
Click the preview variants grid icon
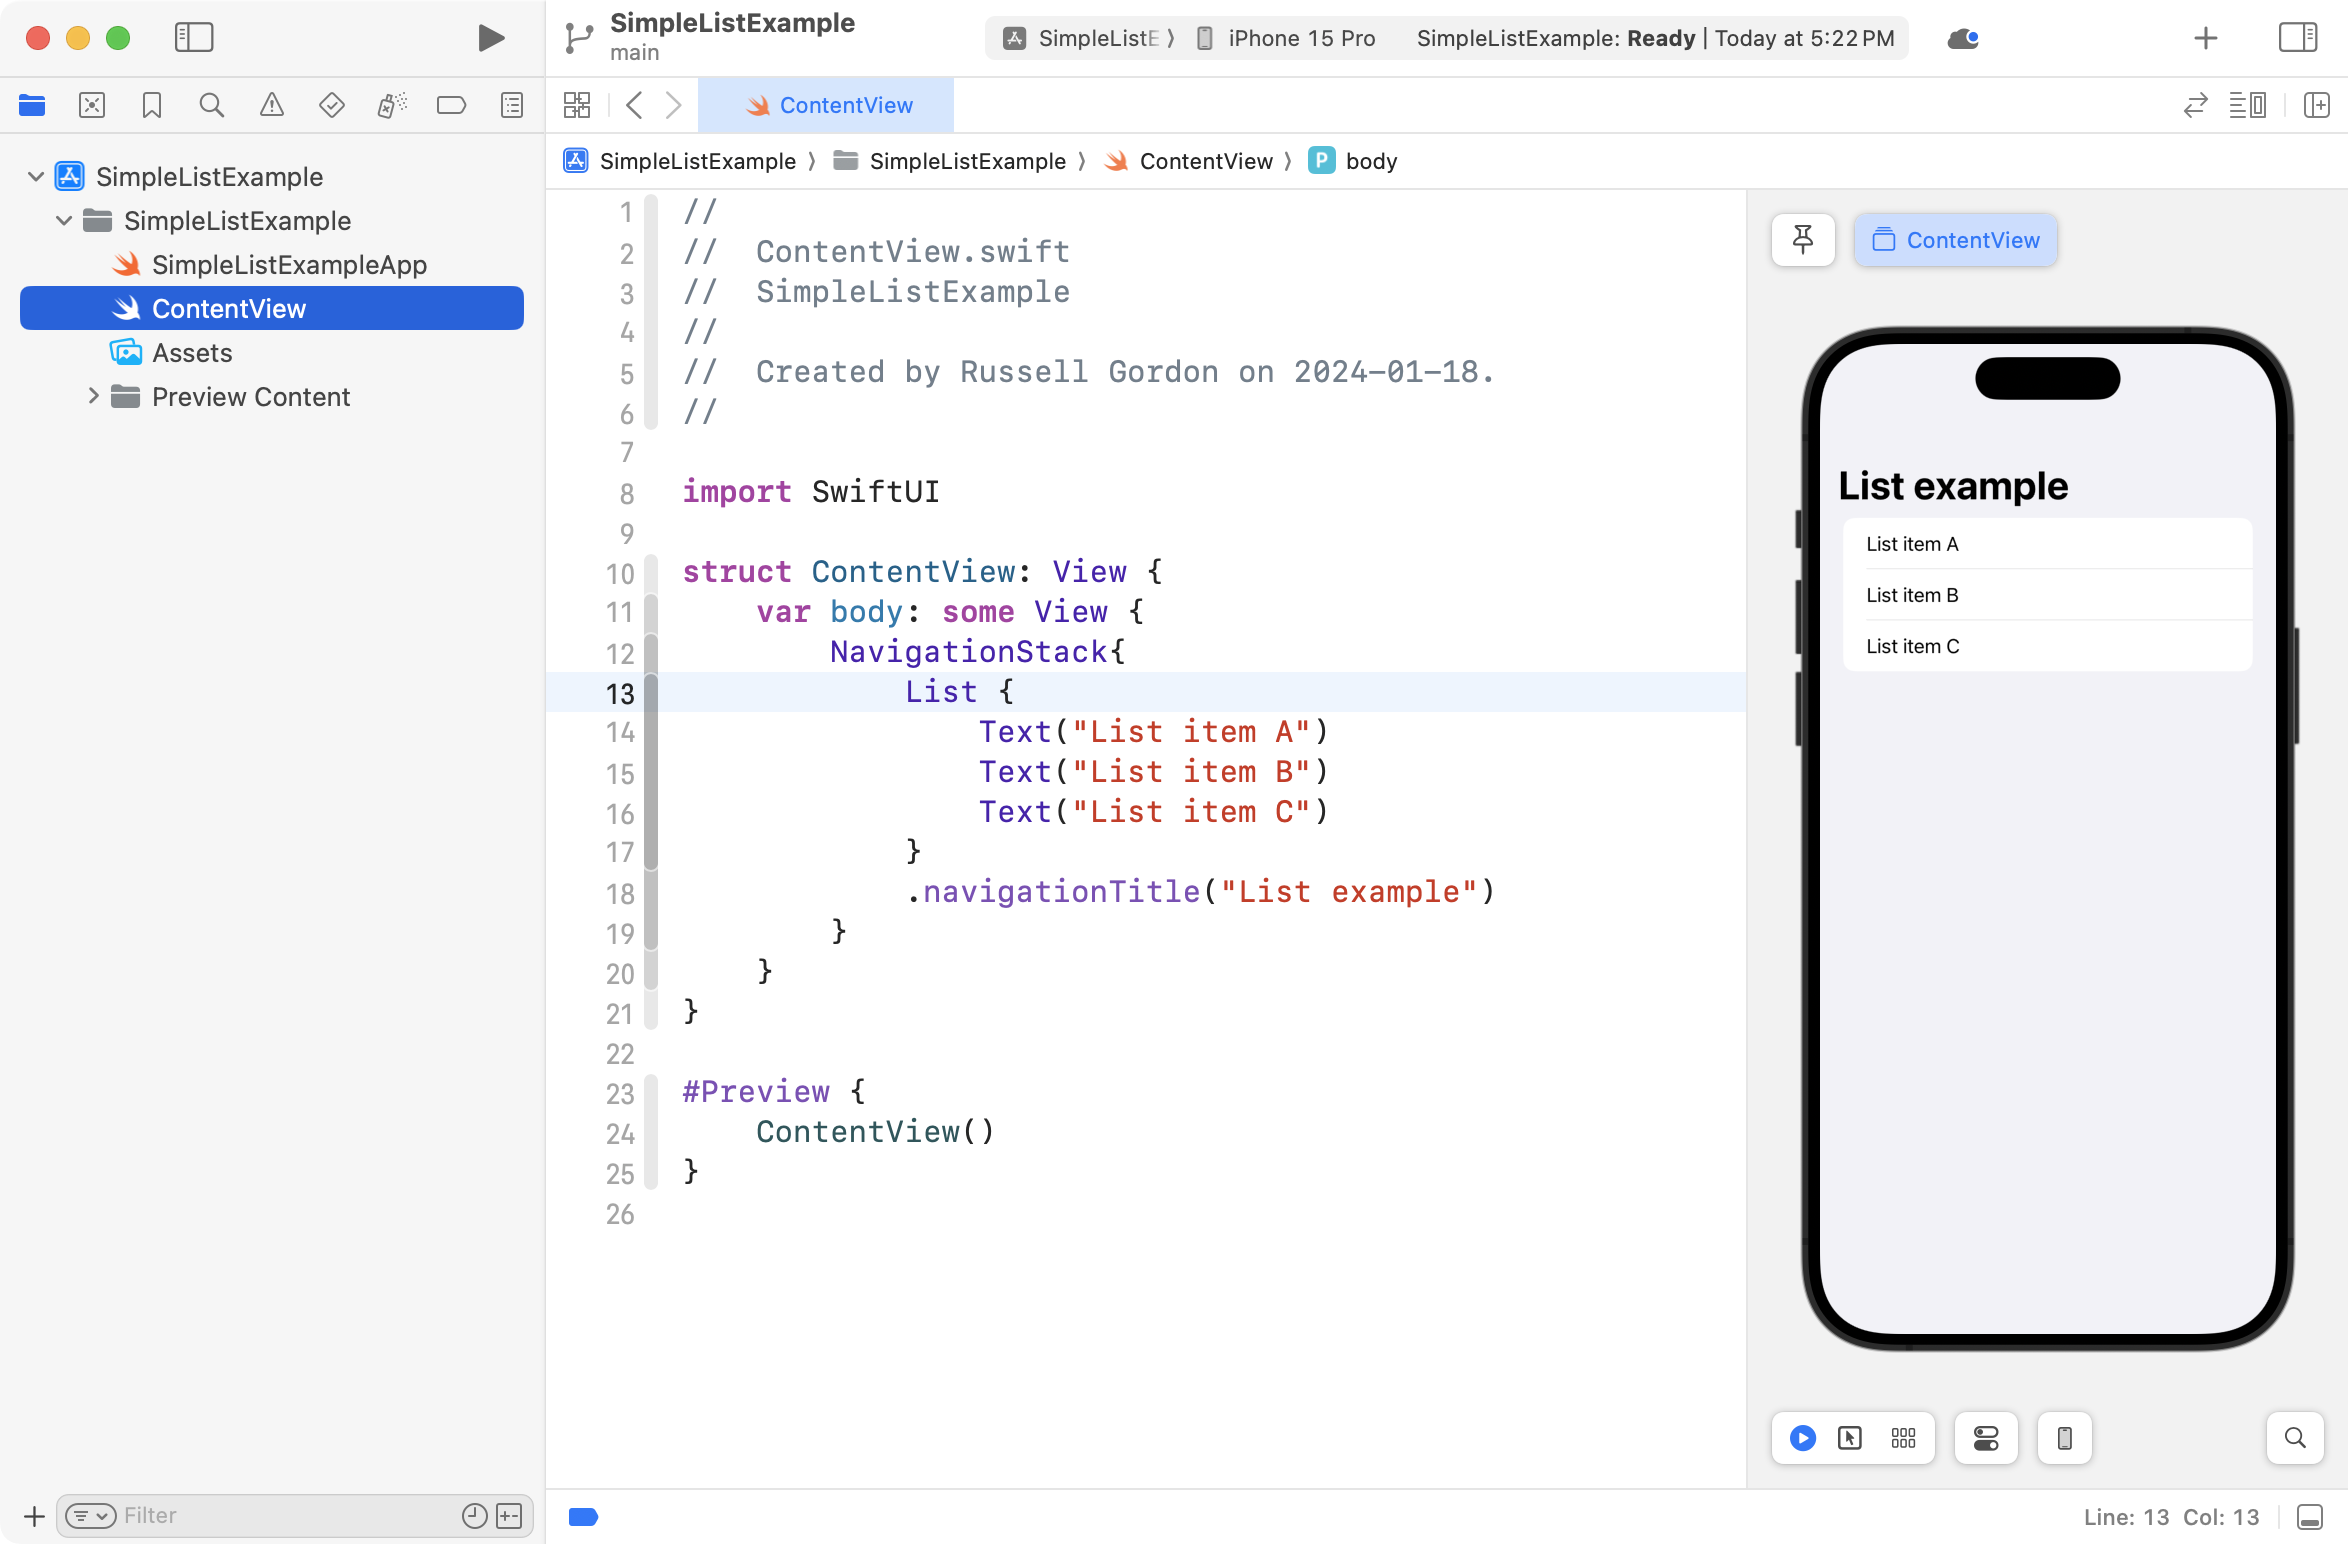1903,1438
